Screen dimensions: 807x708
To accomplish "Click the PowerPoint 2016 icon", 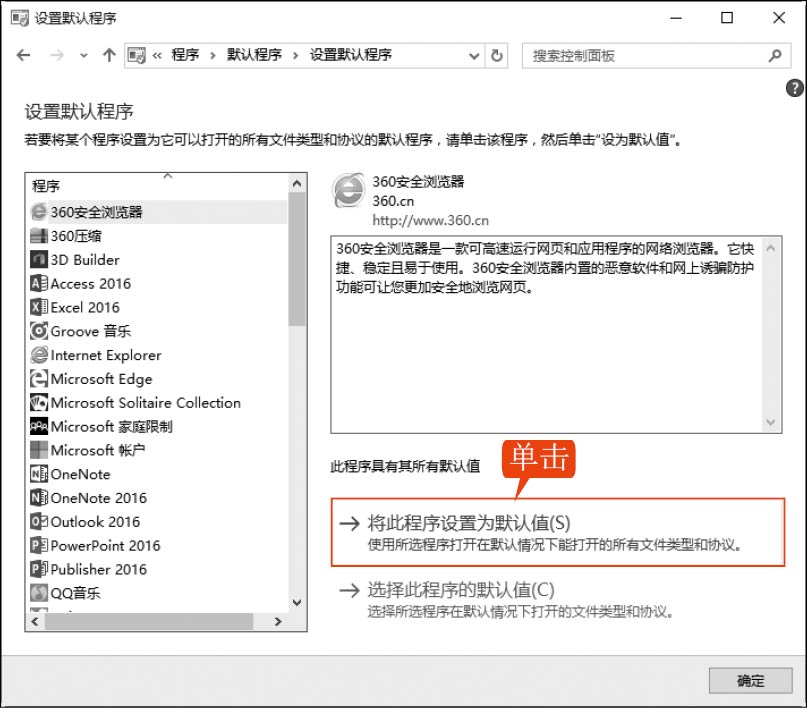I will [39, 545].
